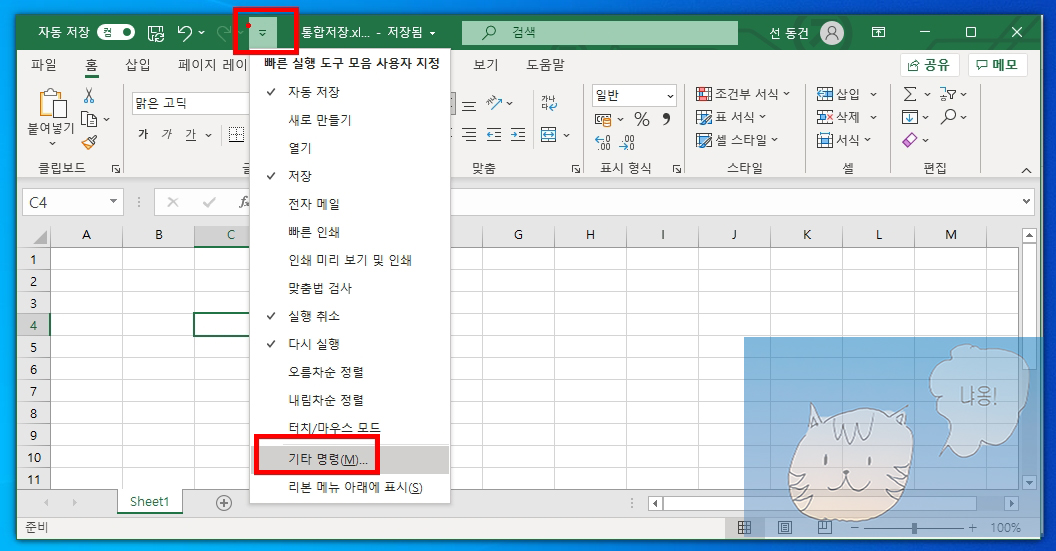Select 맞춤법 검사 menu entry
This screenshot has width=1056, height=551.
coord(350,288)
